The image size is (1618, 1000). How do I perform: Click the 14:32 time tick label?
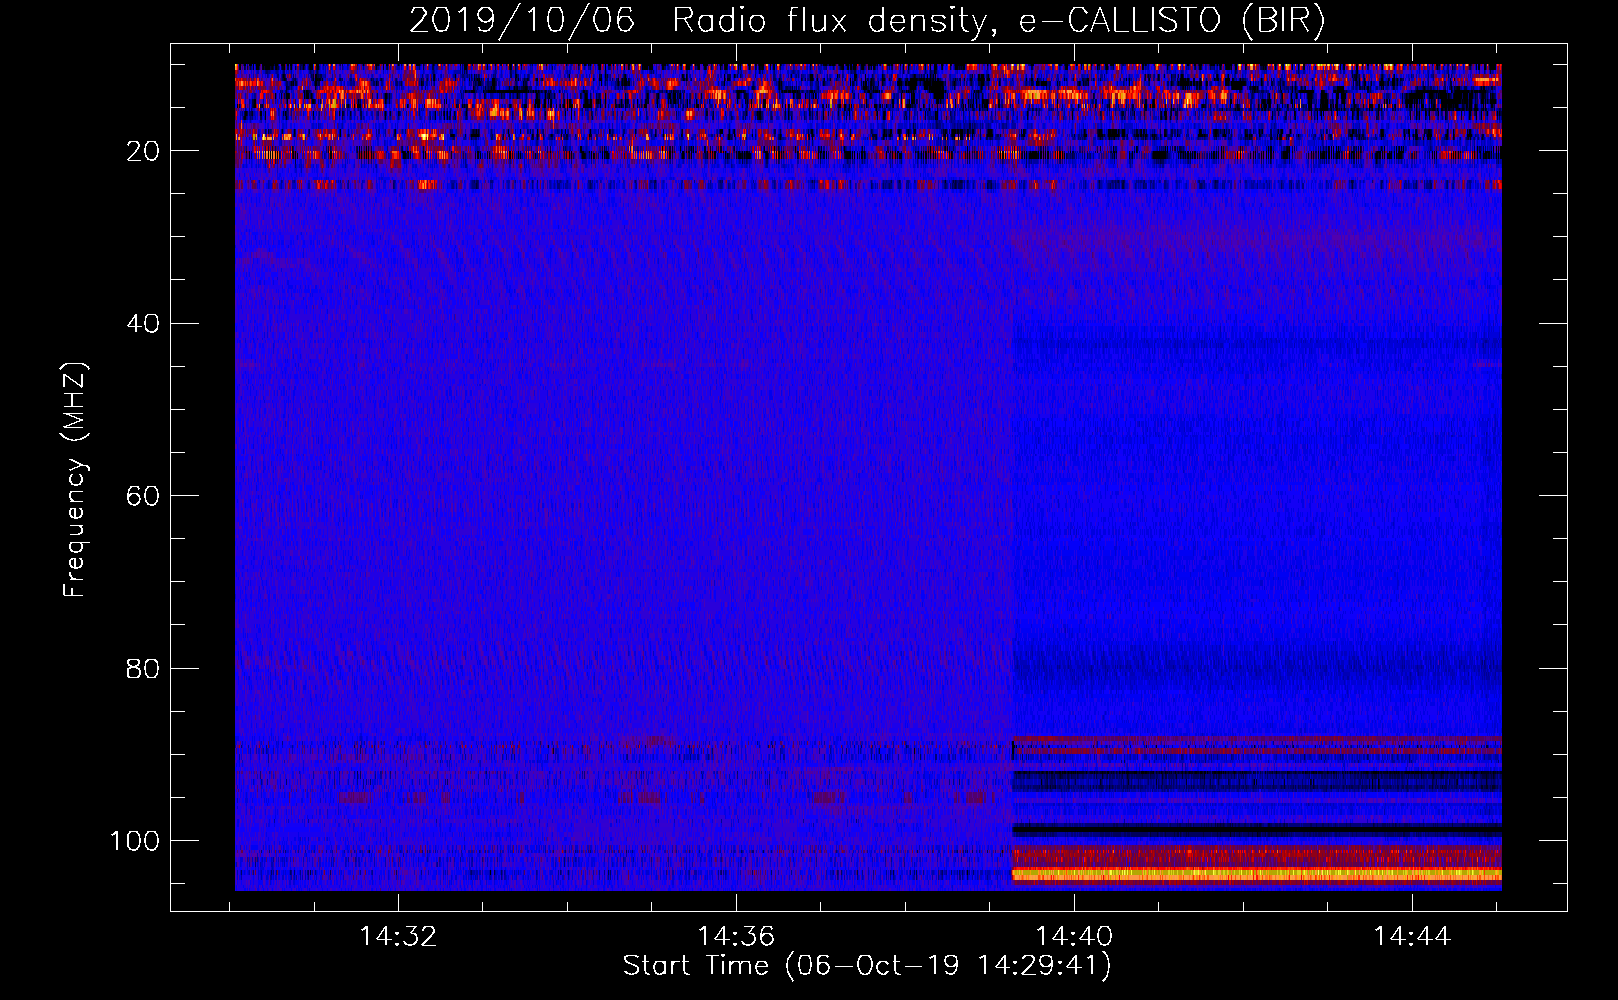pos(398,937)
